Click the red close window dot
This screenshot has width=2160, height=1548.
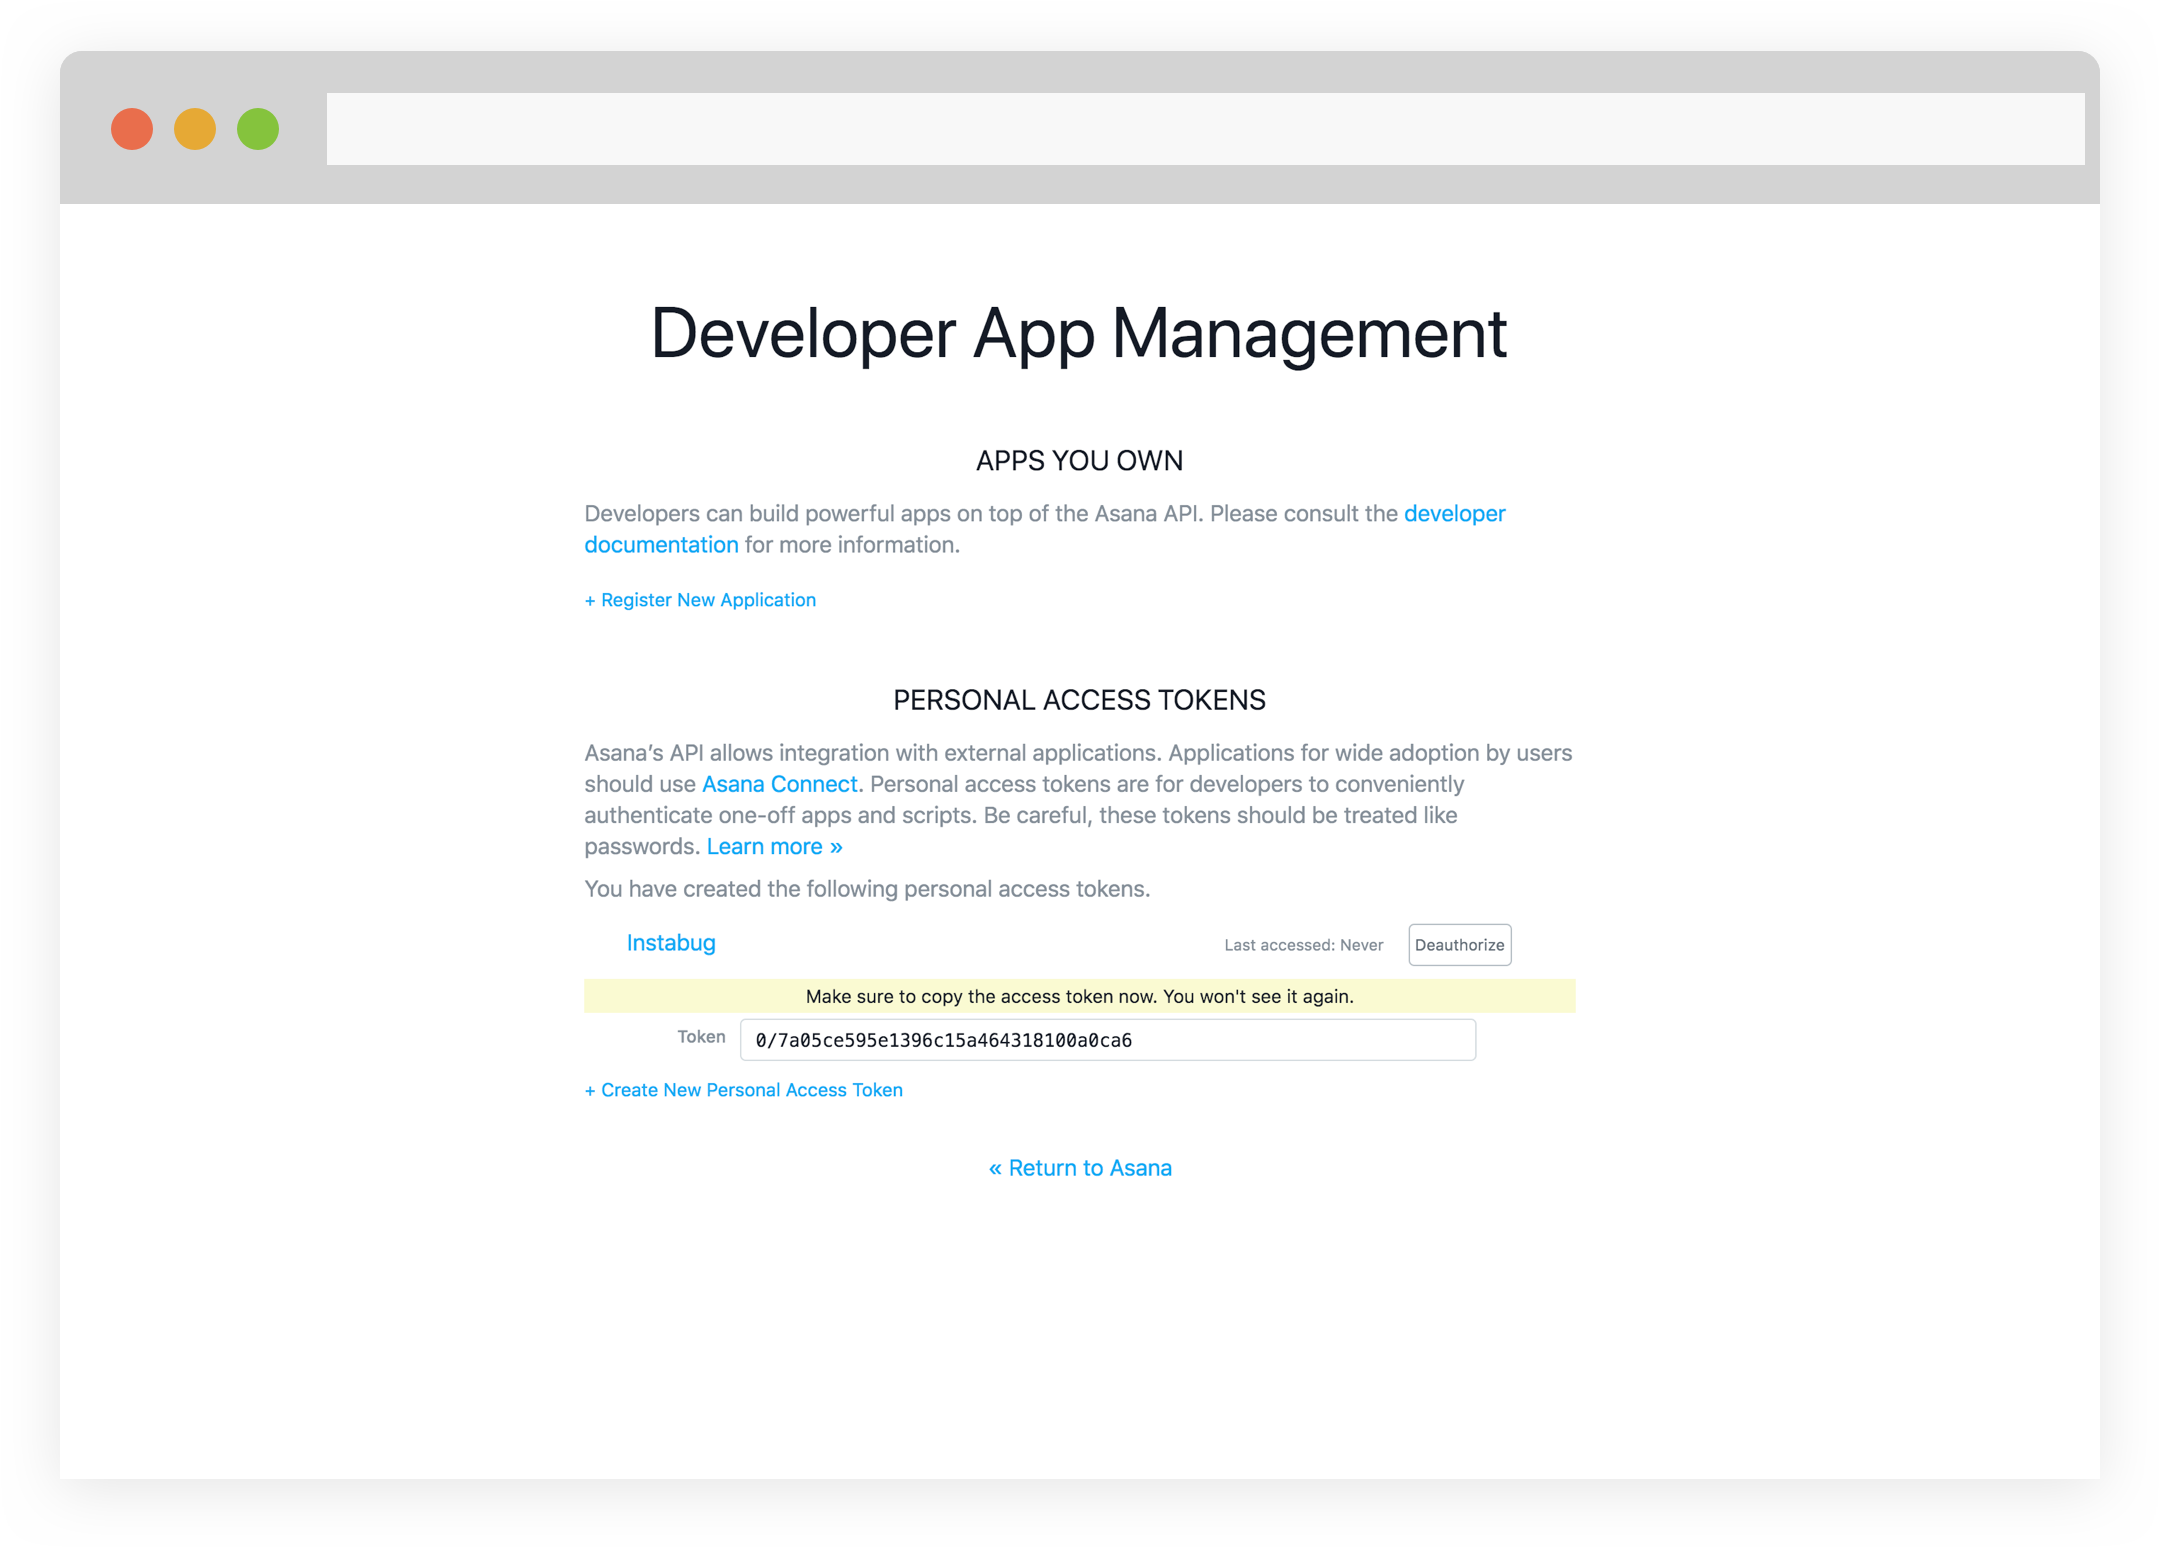pos(132,129)
